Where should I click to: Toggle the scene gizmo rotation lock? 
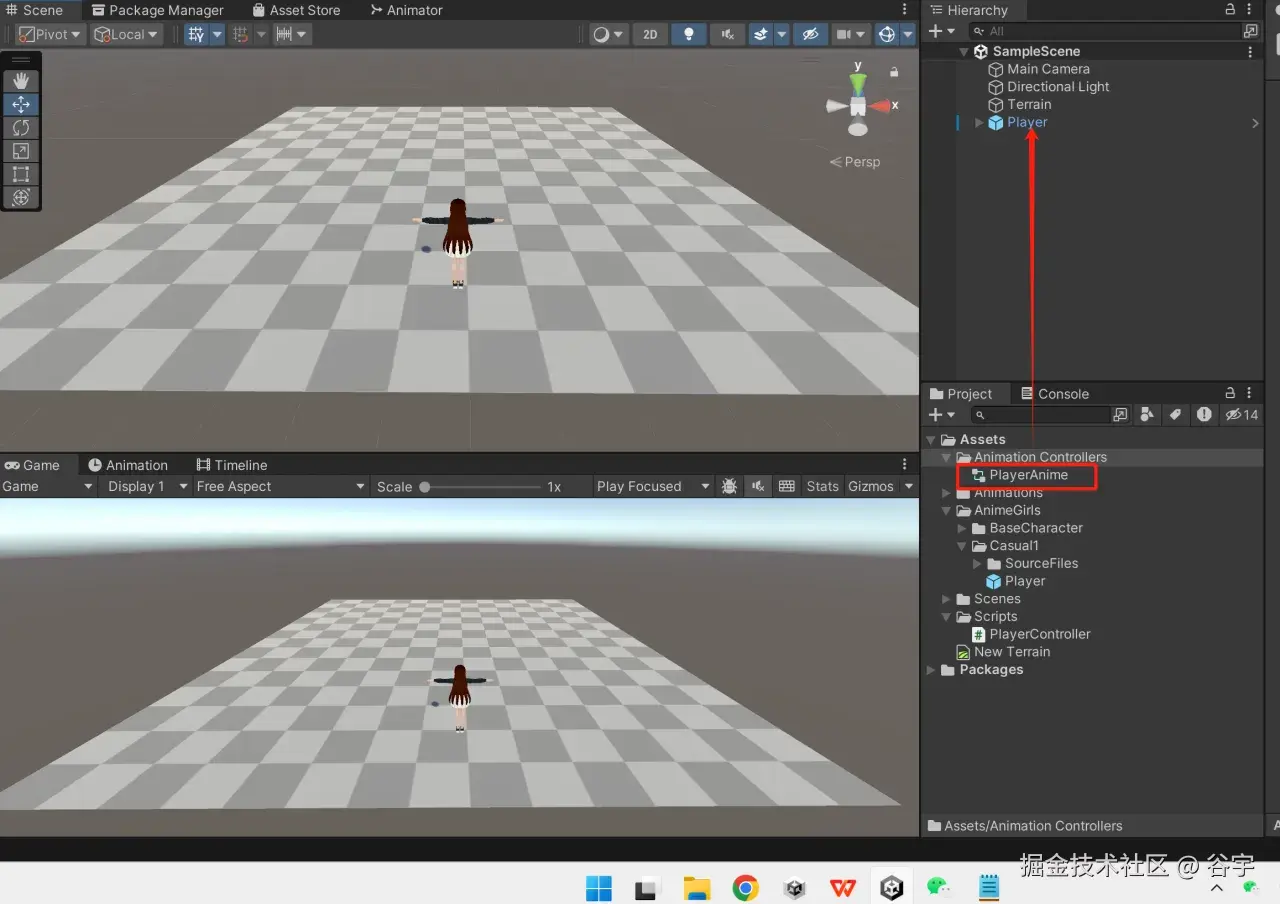(x=894, y=72)
